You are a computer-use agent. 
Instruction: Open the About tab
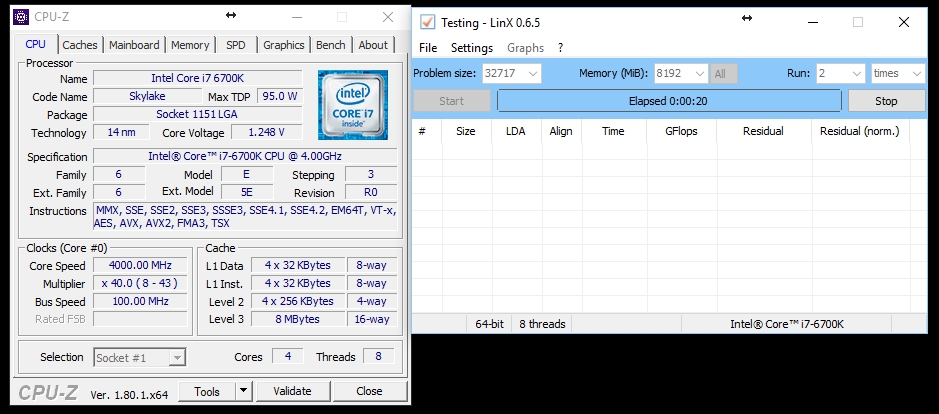[373, 45]
